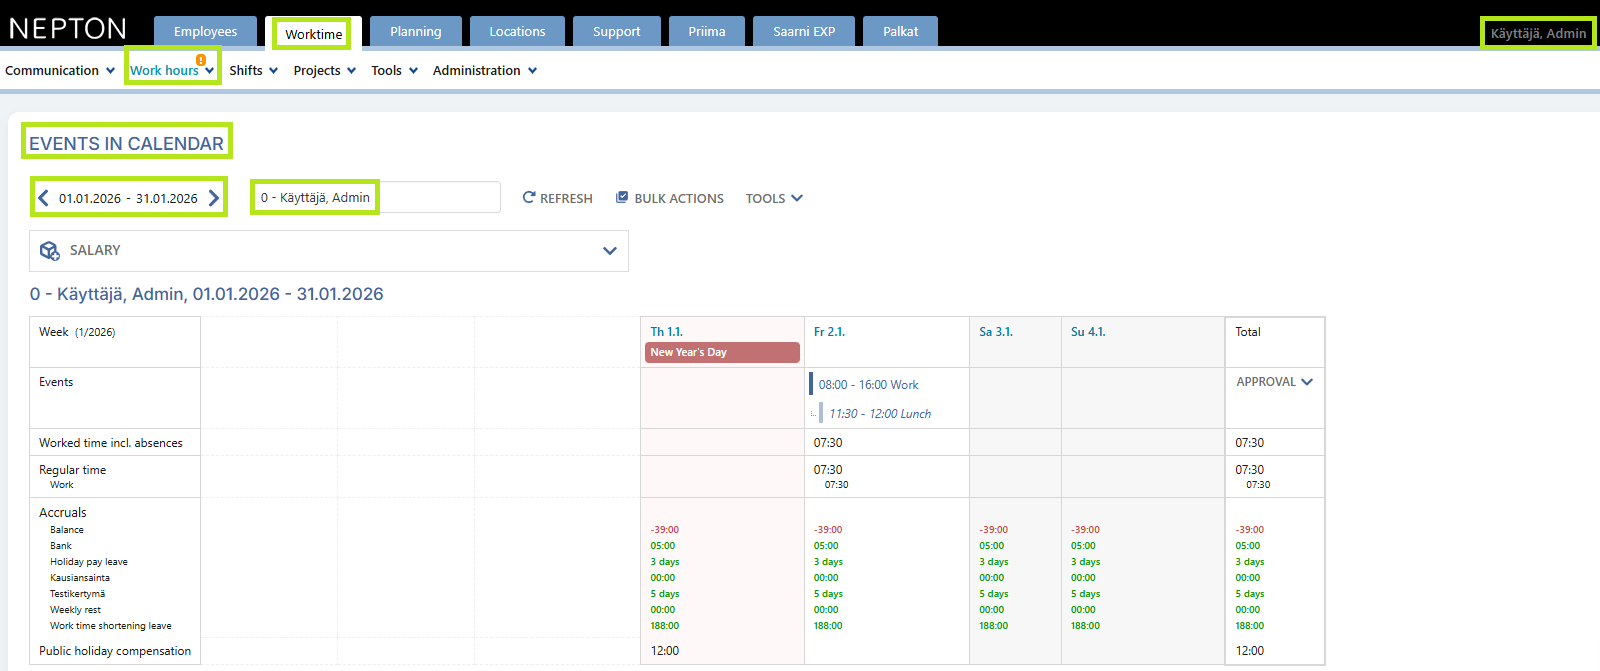Click the Total column -39:00 balance
The image size is (1600, 671).
tap(1250, 530)
